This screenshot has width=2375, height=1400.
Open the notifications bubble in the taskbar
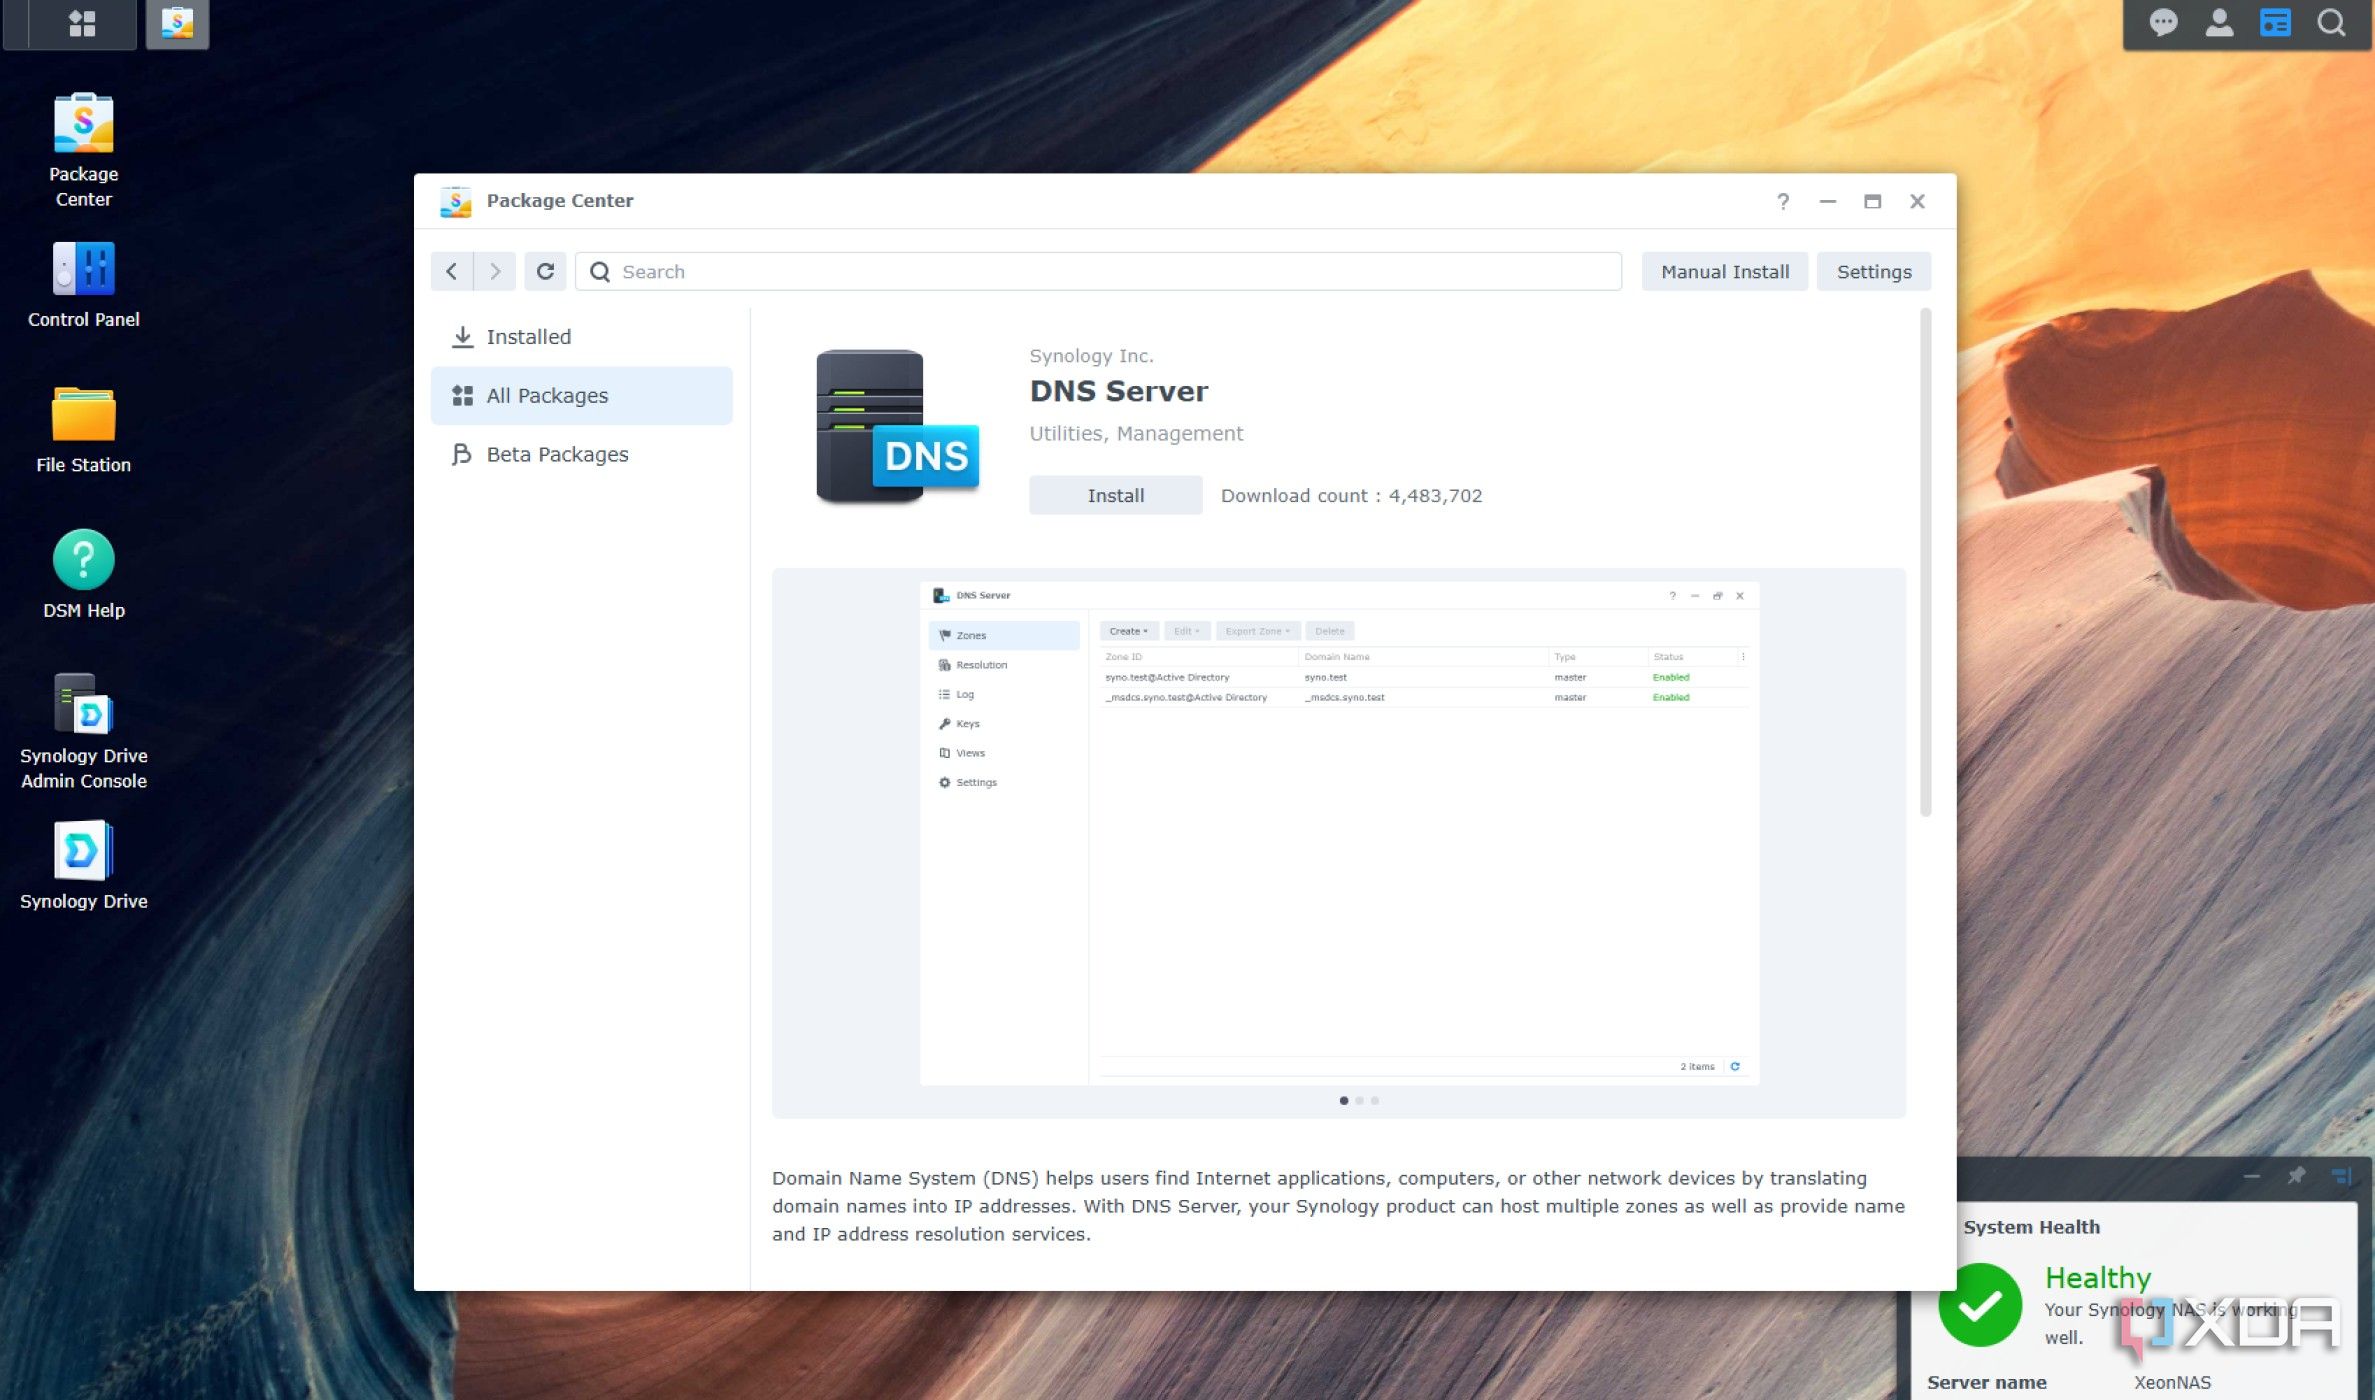pos(2163,22)
